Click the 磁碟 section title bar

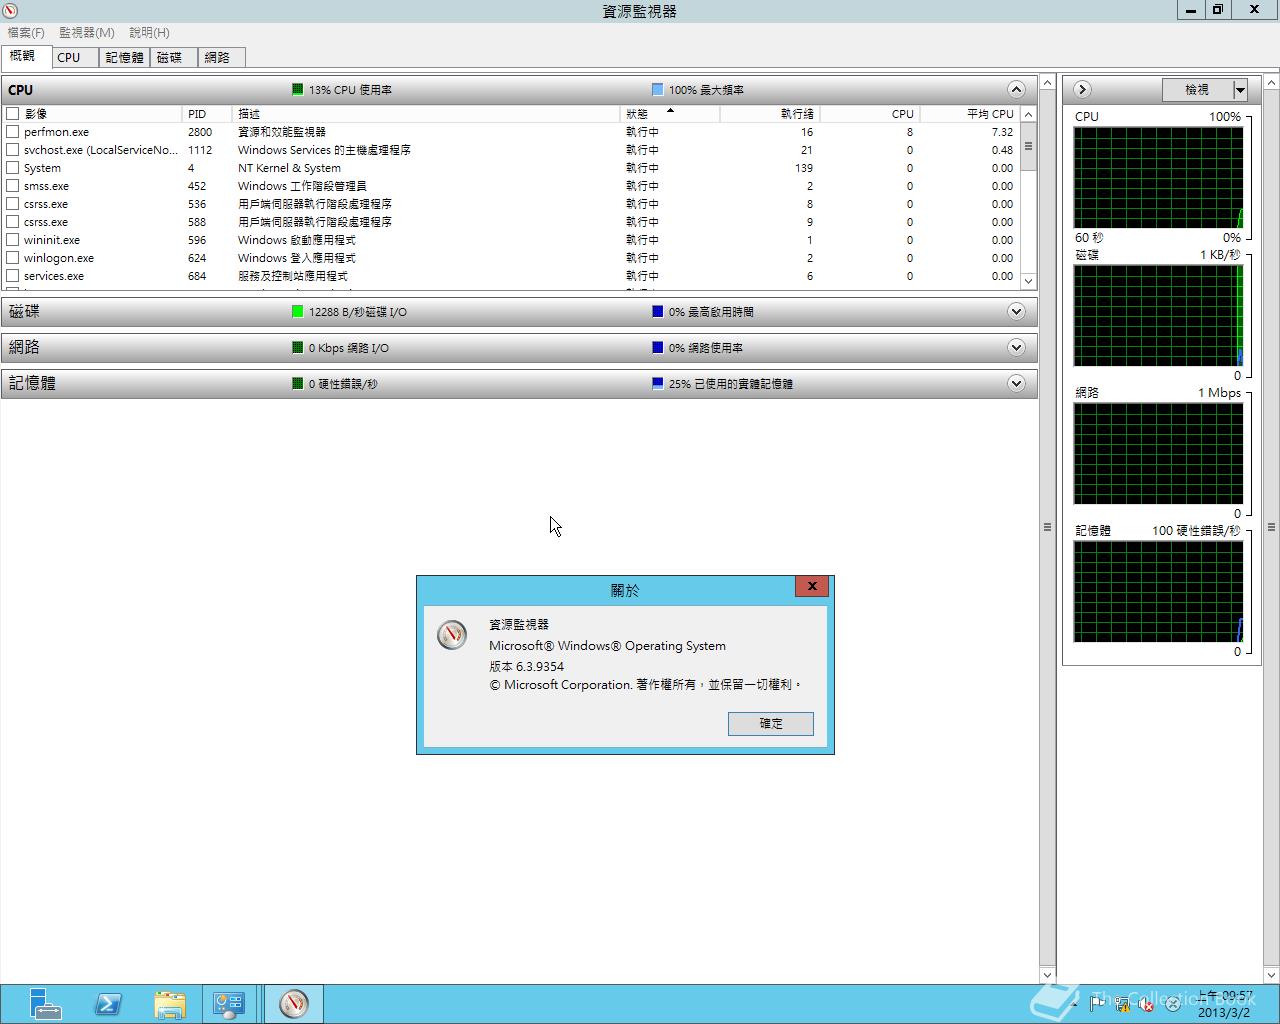point(519,312)
